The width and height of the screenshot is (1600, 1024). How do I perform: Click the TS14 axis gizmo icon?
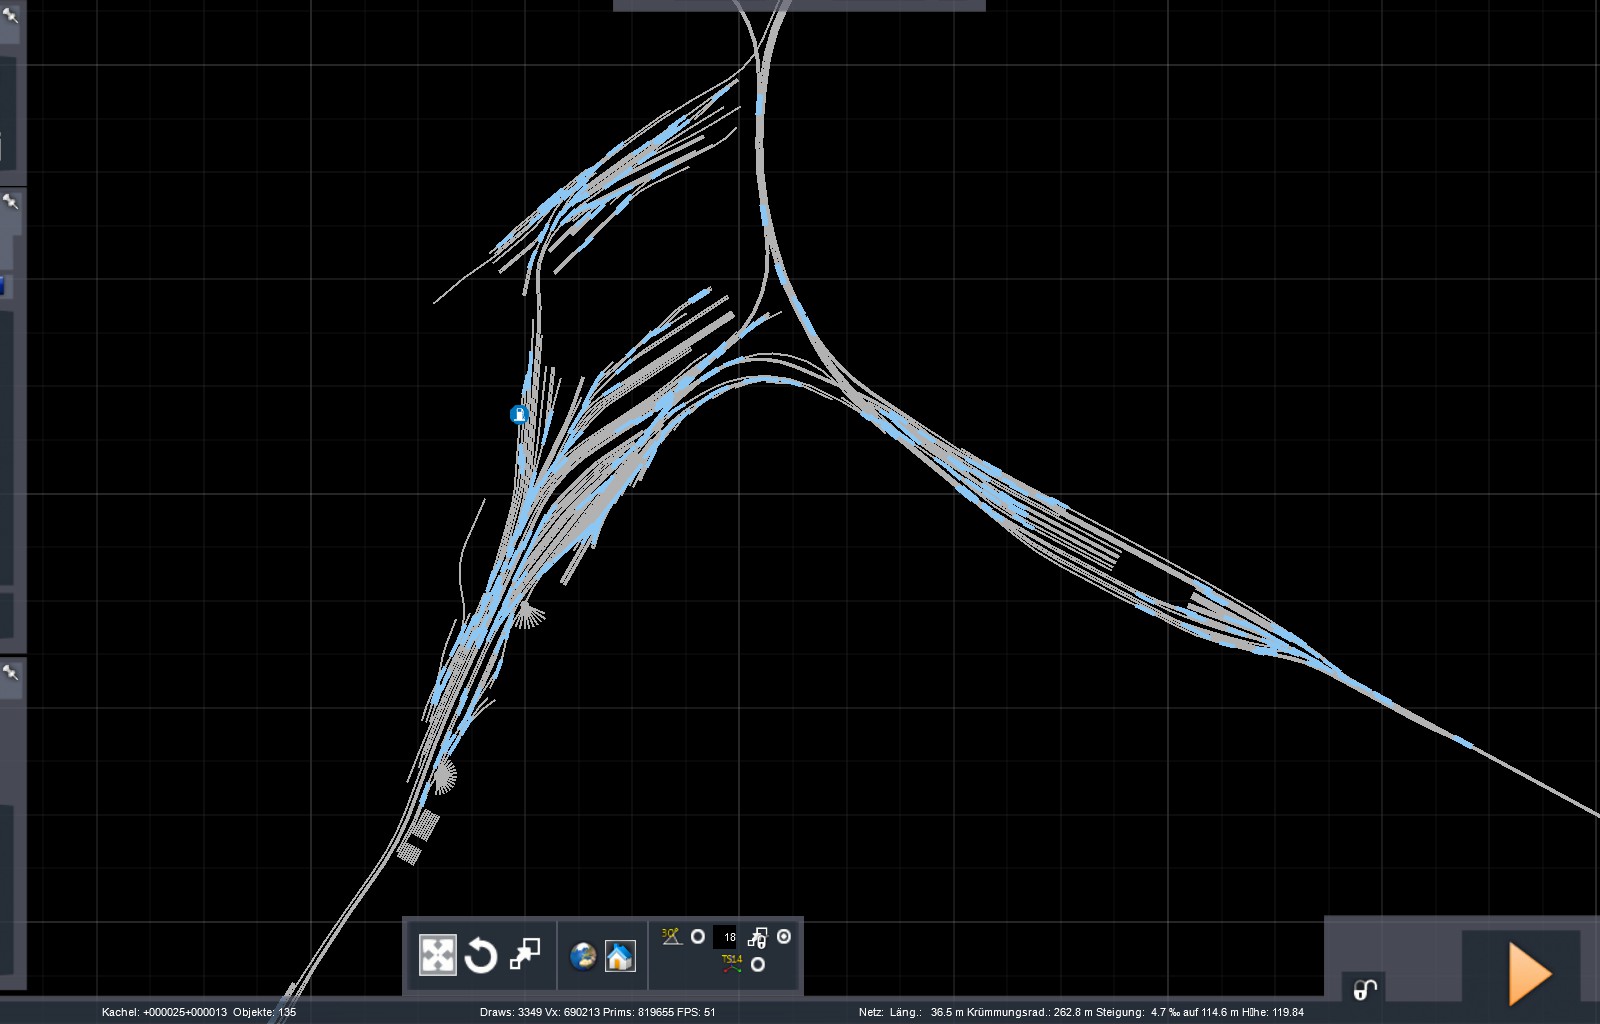pos(732,964)
